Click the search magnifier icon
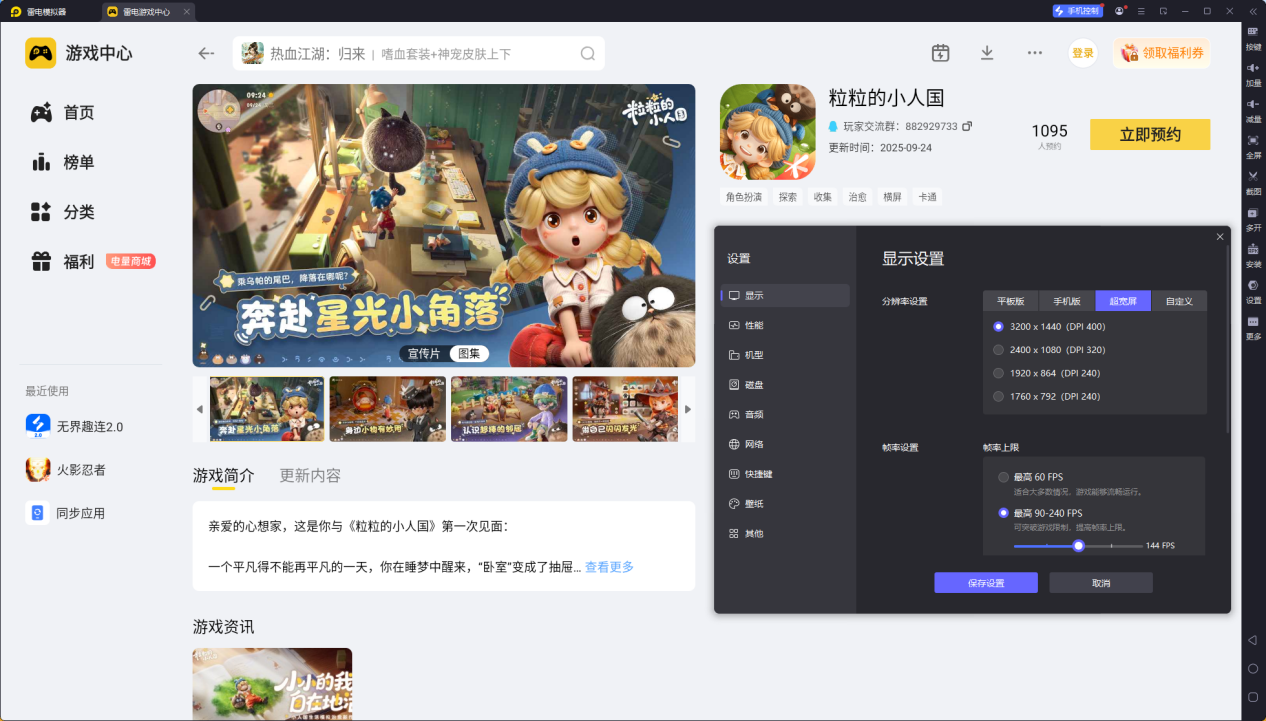The height and width of the screenshot is (721, 1266). pos(588,54)
